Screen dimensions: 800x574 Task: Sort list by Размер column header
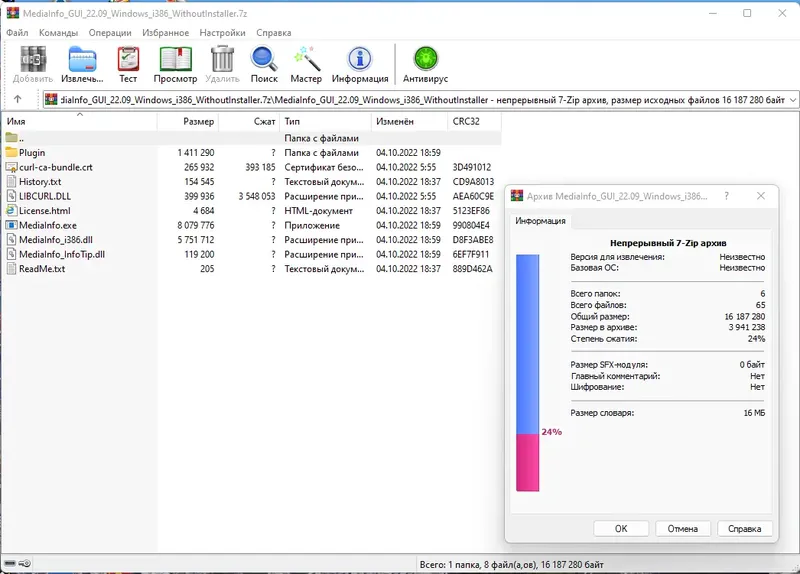[x=188, y=121]
